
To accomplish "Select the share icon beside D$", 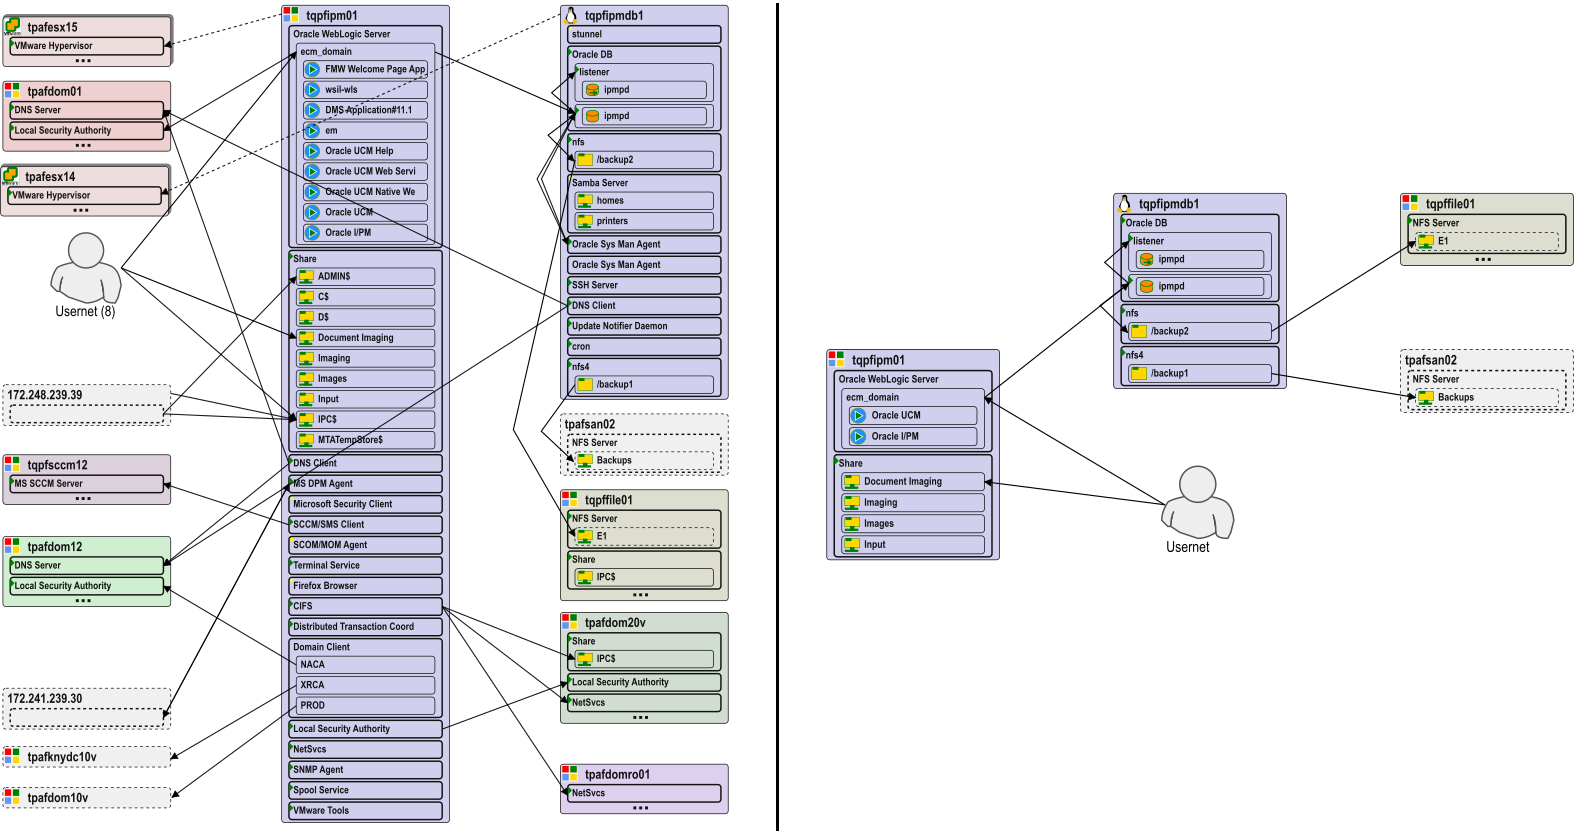I will 306,317.
